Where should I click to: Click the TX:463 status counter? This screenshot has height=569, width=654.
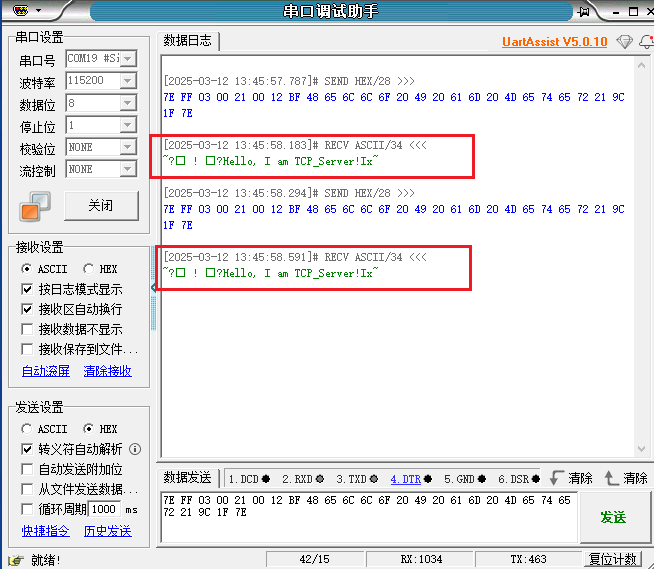(x=528, y=559)
